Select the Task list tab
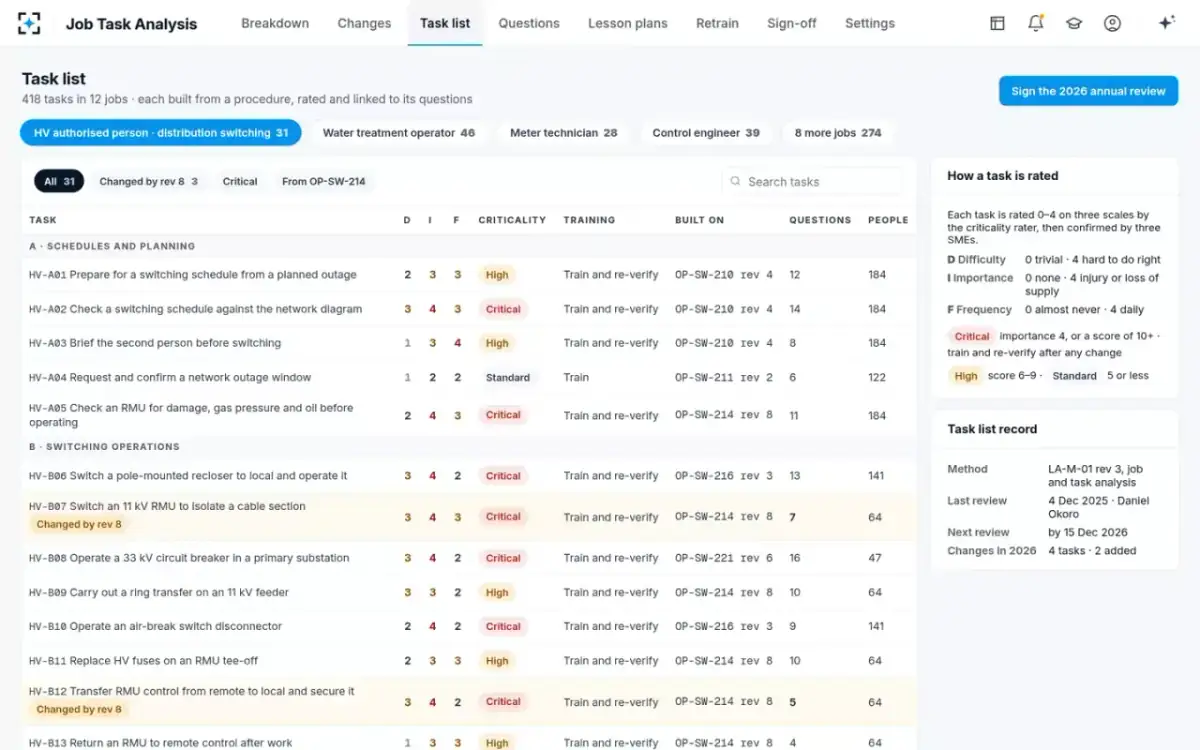 pos(445,23)
